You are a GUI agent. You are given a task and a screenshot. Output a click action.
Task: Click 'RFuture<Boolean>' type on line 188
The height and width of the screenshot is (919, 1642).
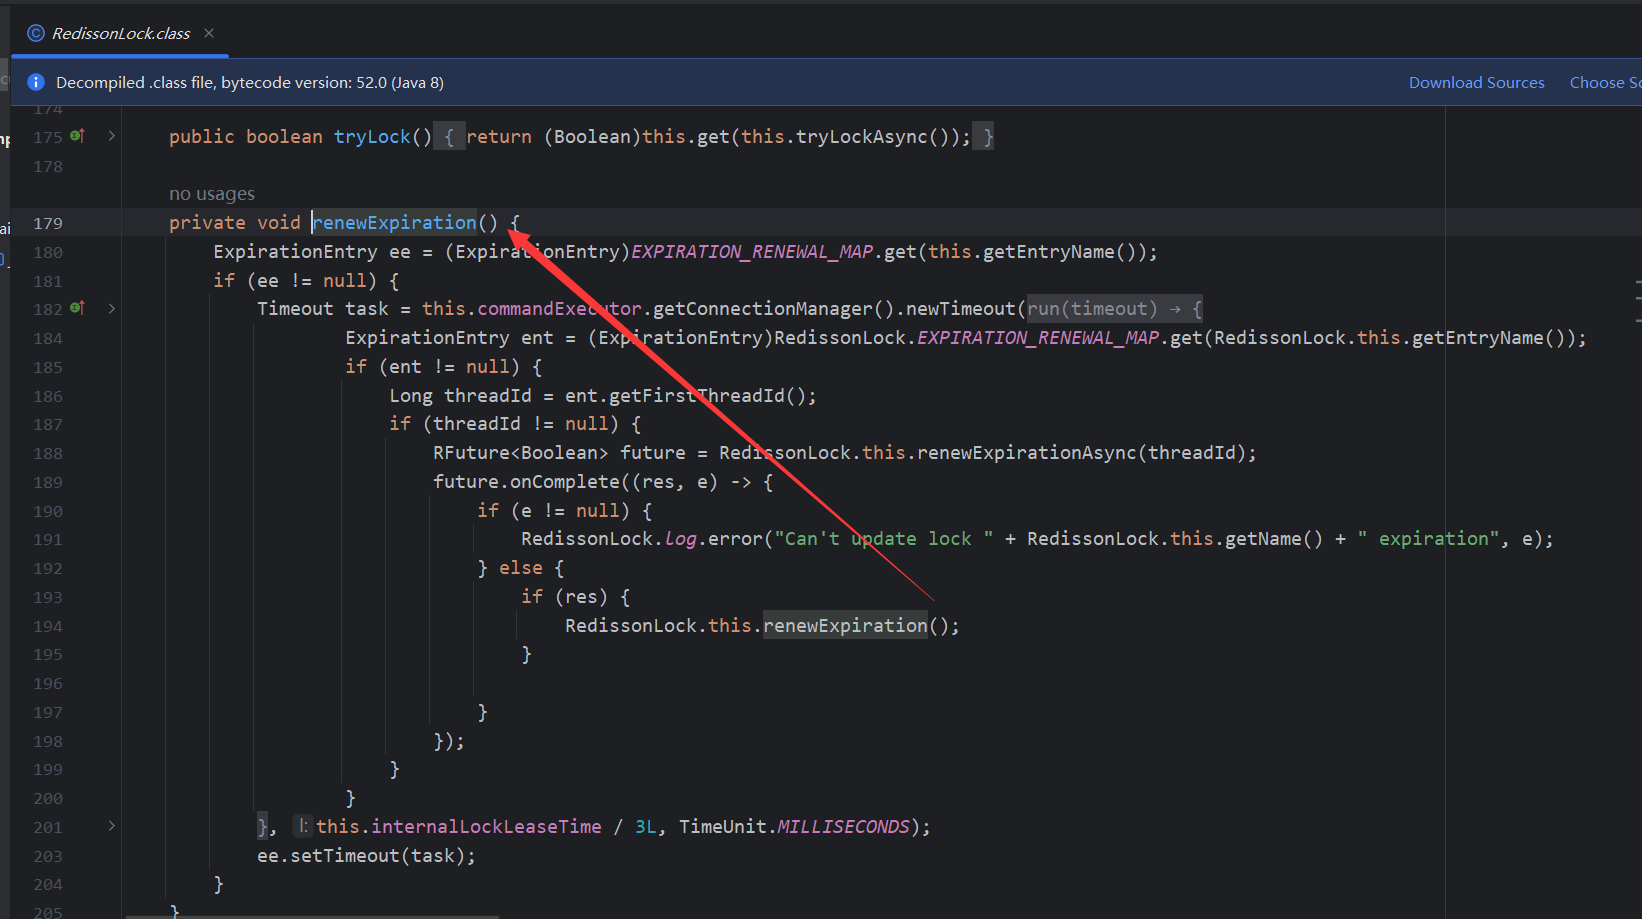click(520, 453)
